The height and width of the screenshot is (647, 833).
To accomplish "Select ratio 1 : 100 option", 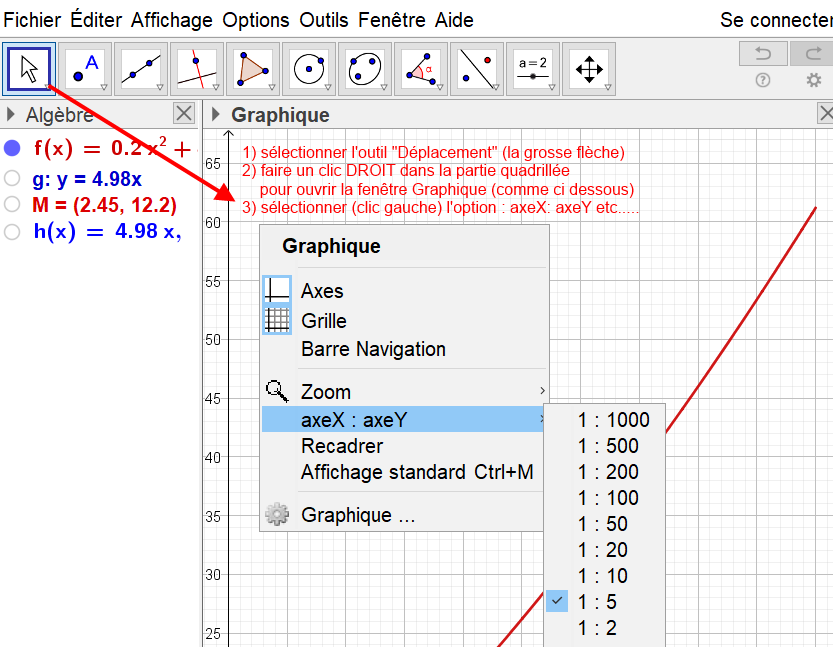I will pos(608,498).
